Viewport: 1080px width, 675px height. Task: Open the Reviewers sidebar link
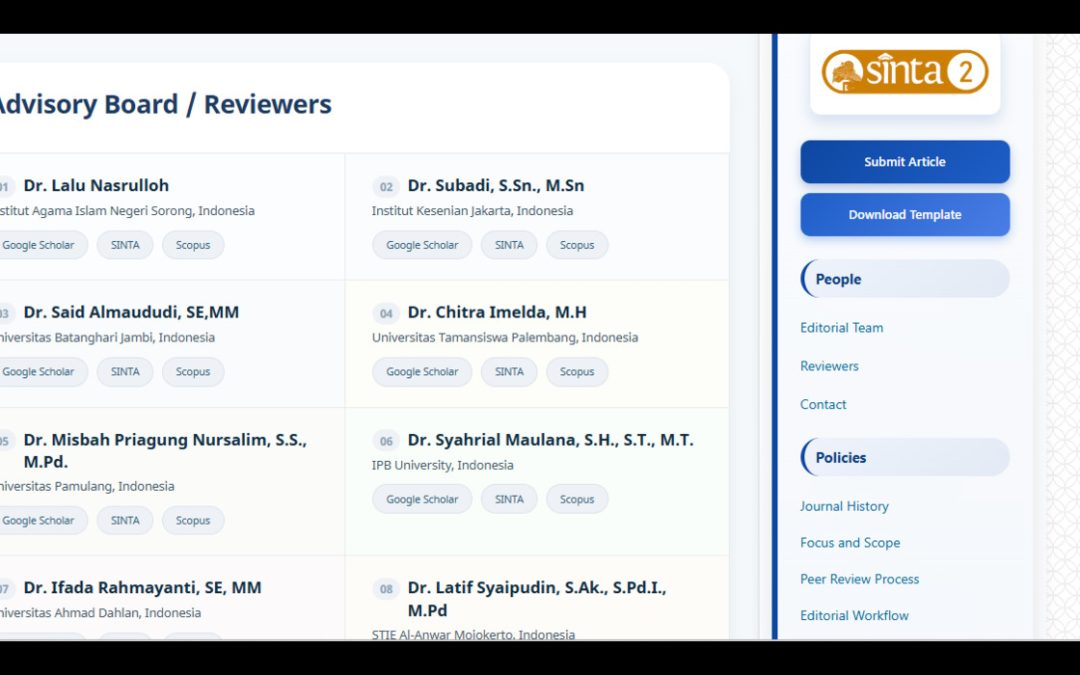pyautogui.click(x=829, y=366)
